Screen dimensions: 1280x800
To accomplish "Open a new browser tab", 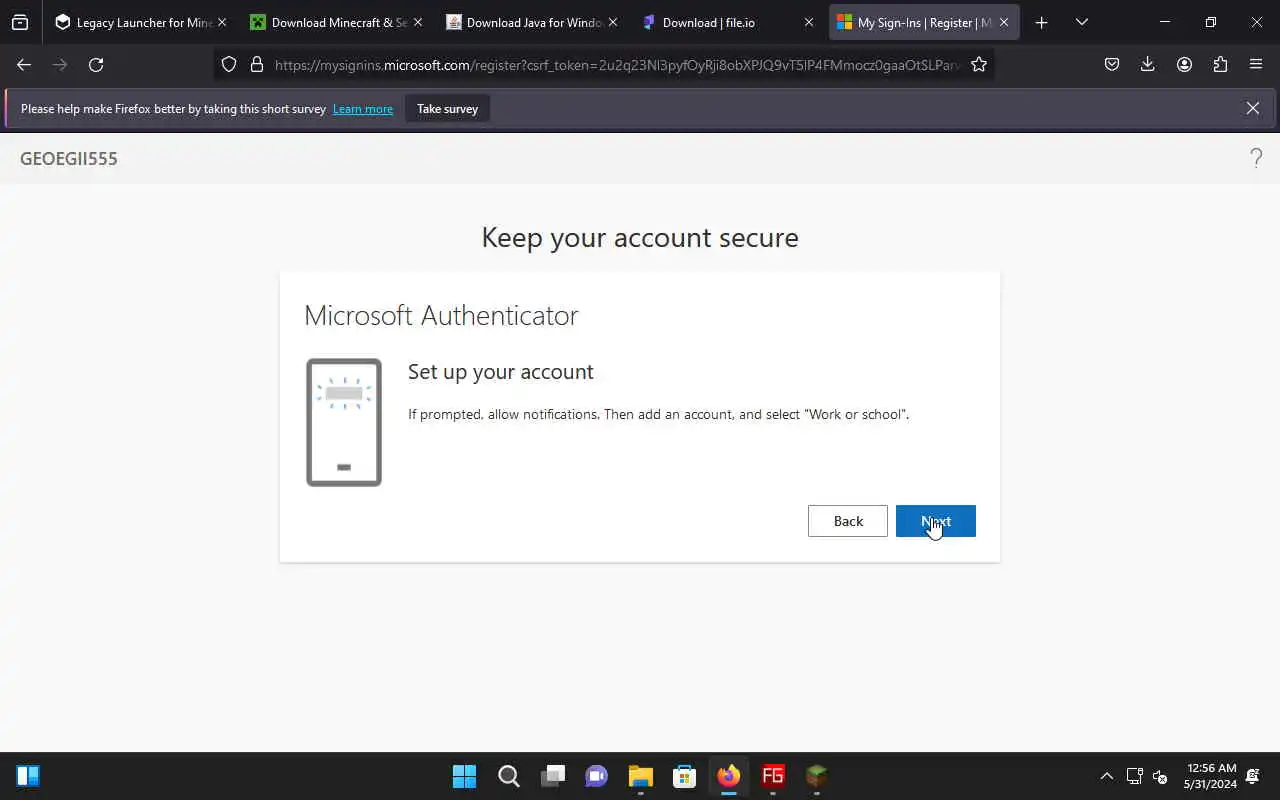I will pyautogui.click(x=1041, y=22).
